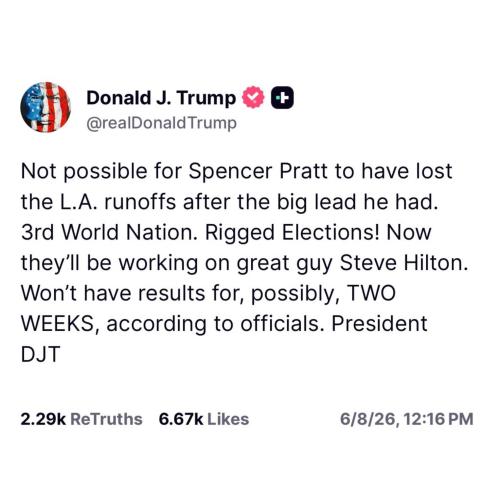Image resolution: width=500 pixels, height=500 pixels.
Task: Open the 6/8/26, 12:16 PM timestamp
Action: tap(407, 419)
